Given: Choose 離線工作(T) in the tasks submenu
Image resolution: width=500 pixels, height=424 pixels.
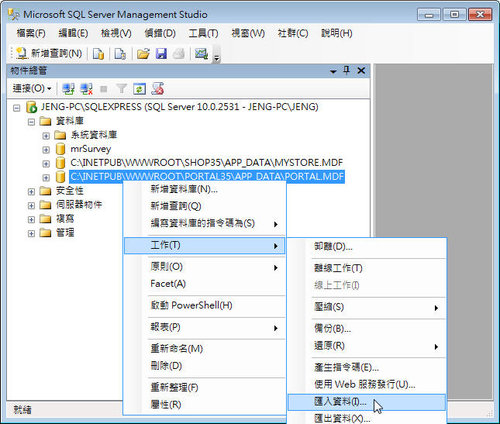Looking at the screenshot, I should tap(367, 268).
